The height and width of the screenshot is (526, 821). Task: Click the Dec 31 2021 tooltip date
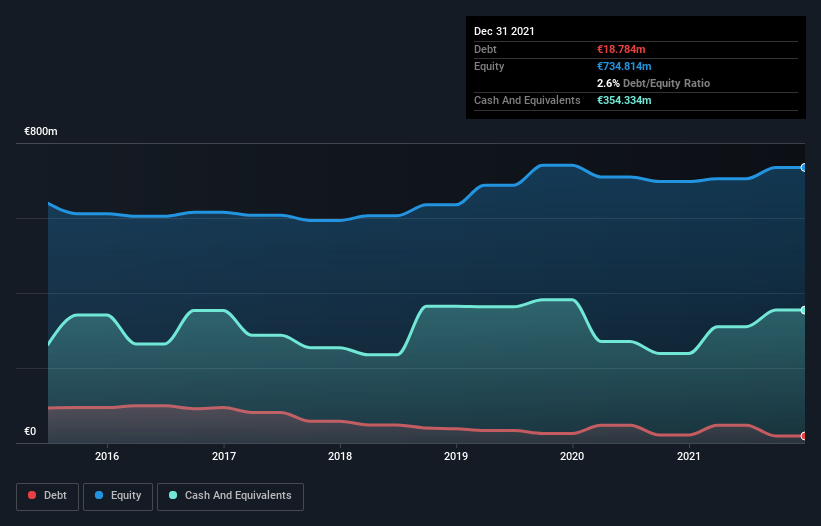[x=504, y=31]
